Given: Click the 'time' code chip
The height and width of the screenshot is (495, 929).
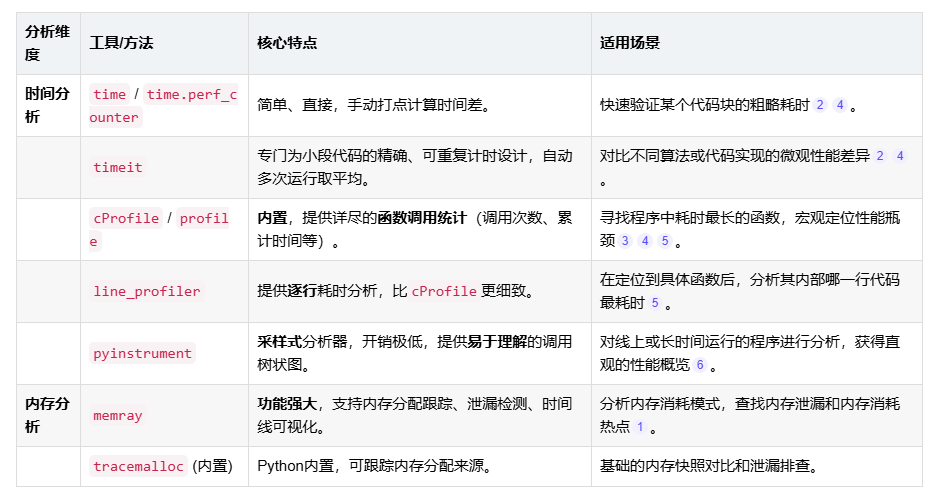Looking at the screenshot, I should tap(110, 94).
